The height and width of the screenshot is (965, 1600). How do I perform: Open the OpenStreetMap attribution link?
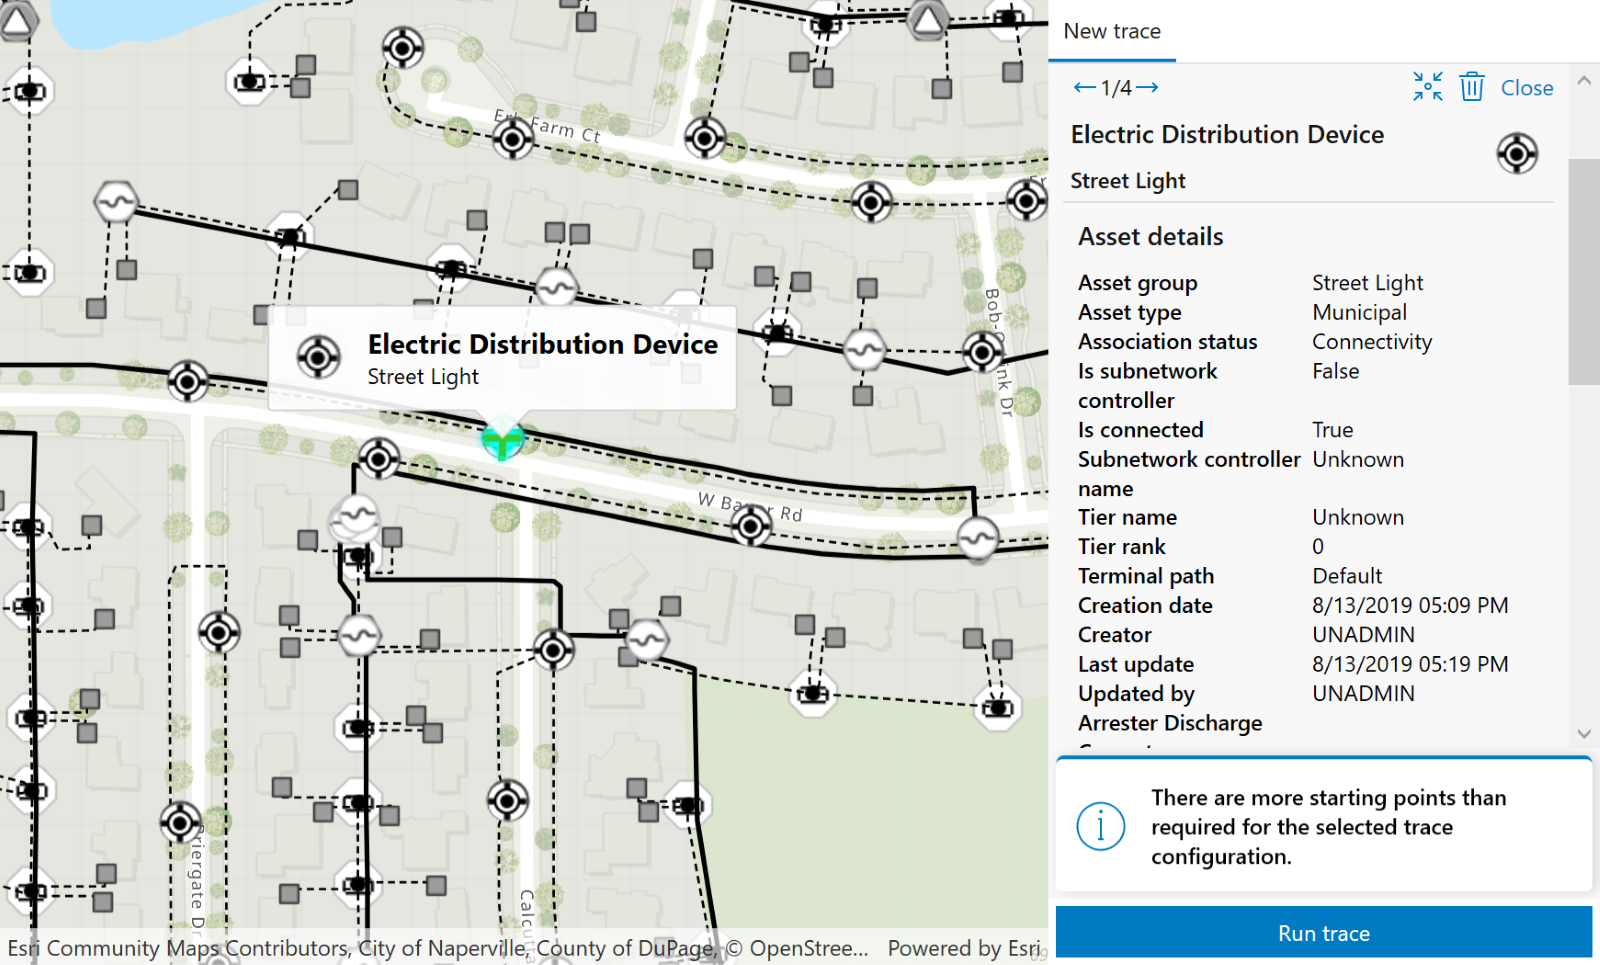789,948
